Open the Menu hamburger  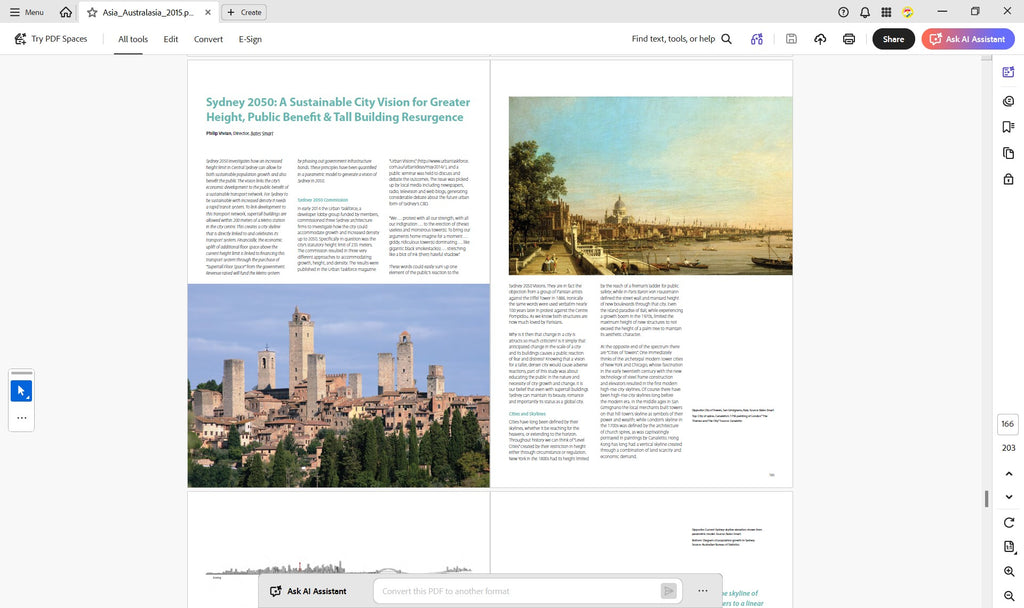[26, 12]
